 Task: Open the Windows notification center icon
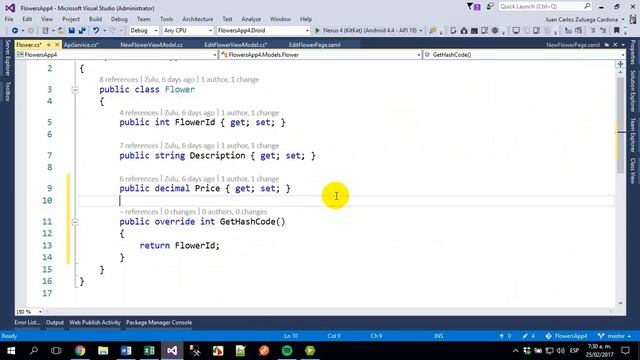point(625,351)
